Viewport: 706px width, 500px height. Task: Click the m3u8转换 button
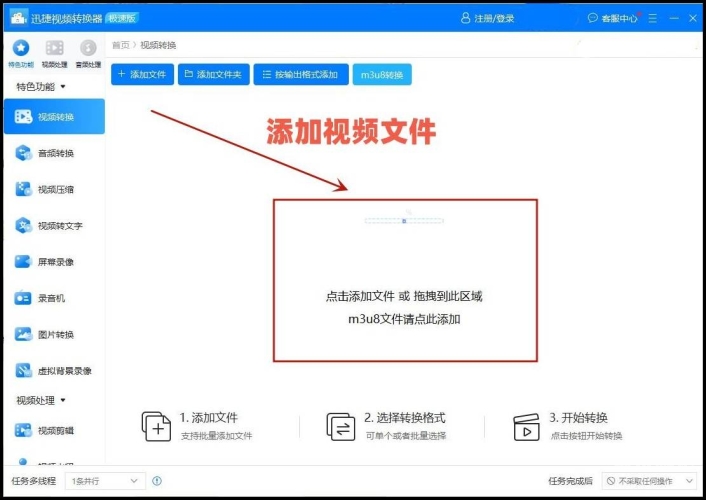click(382, 74)
